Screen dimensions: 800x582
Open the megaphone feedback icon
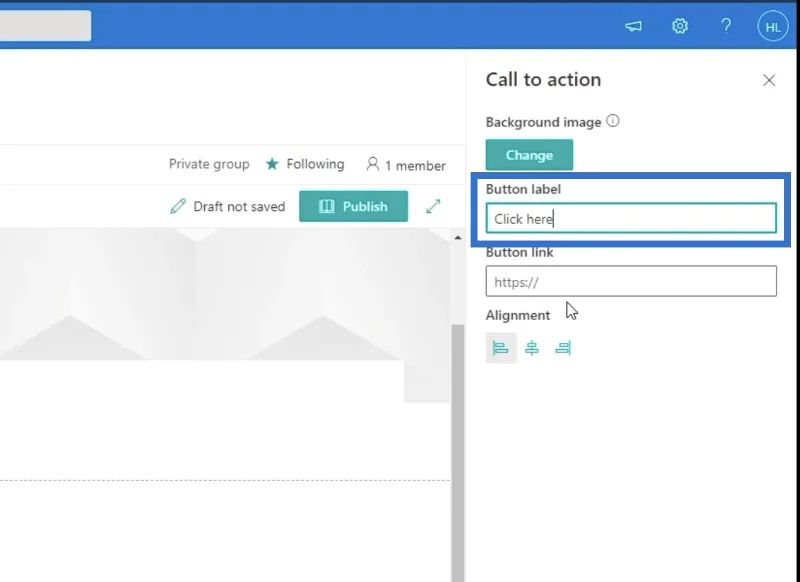(633, 26)
